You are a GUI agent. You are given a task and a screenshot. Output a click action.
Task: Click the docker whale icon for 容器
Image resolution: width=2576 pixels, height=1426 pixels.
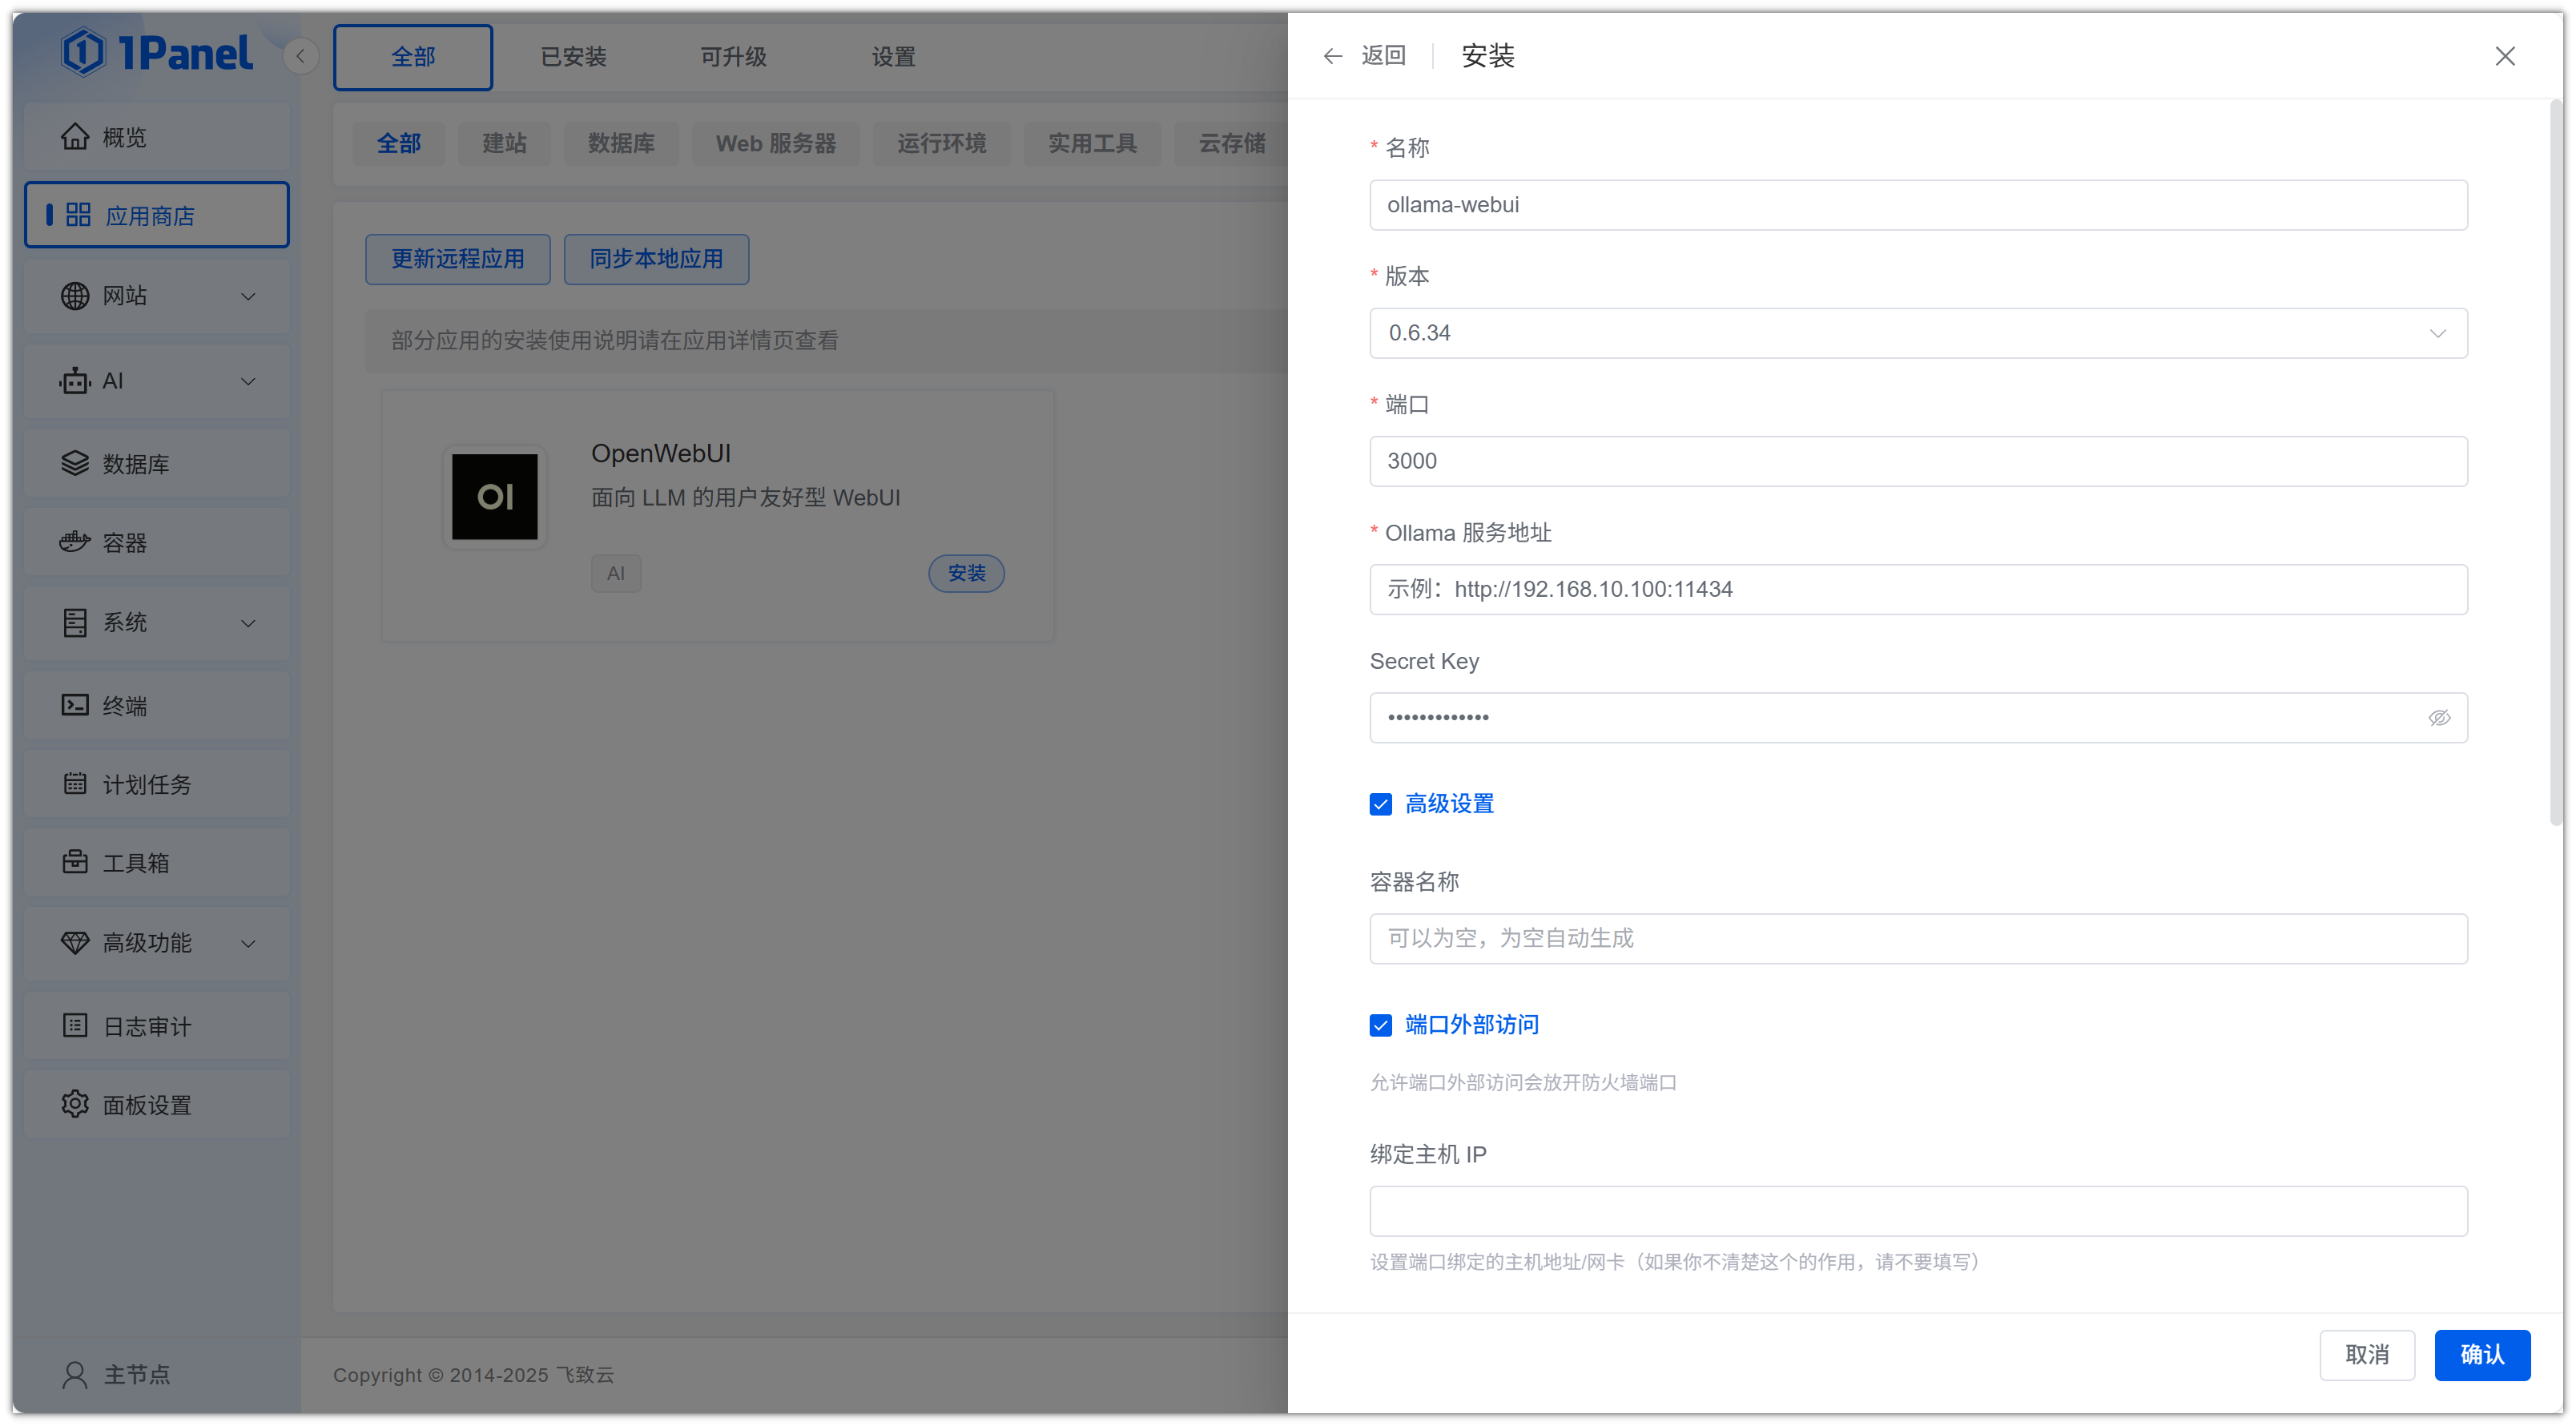pos(75,542)
